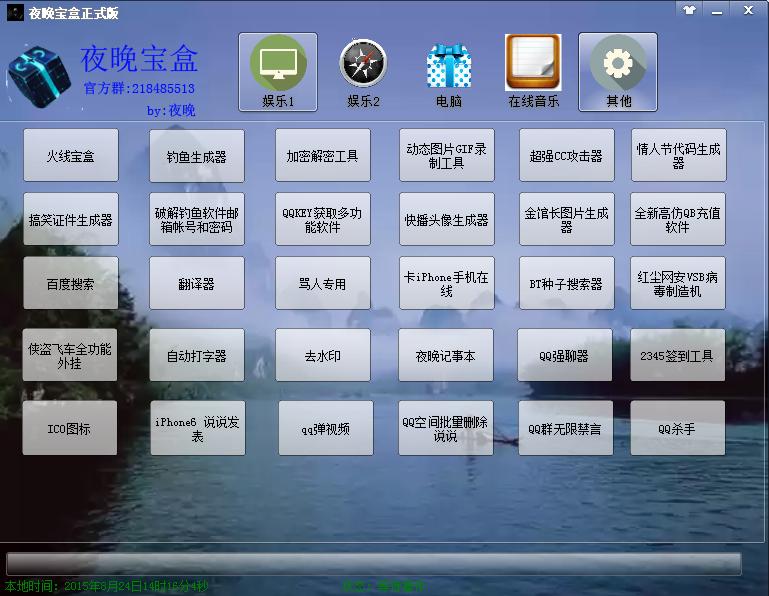Open 红尘网安USB病毒制造机 button
This screenshot has height=596, width=769.
pyautogui.click(x=678, y=283)
